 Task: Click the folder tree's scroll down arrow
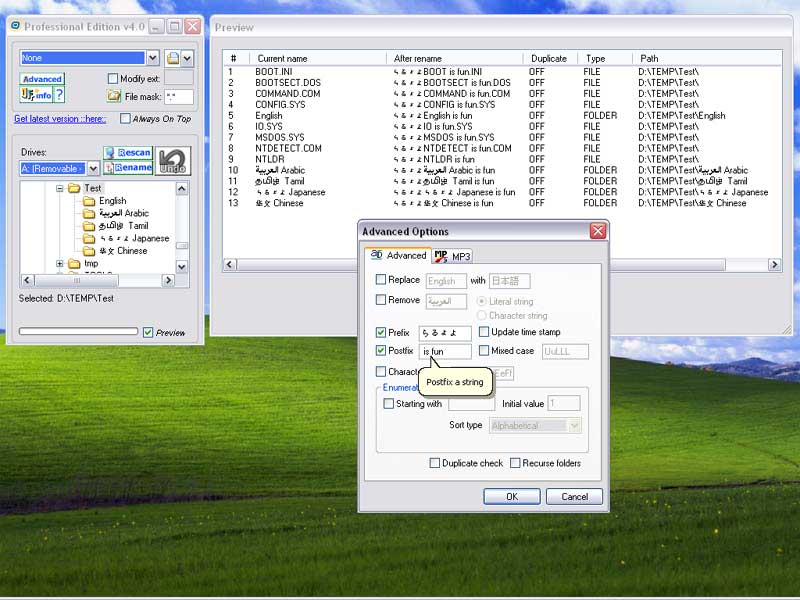coord(182,266)
